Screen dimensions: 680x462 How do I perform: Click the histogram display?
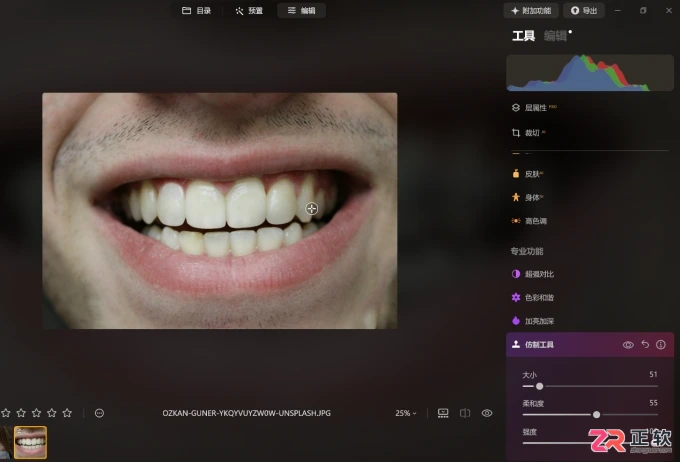(x=590, y=73)
